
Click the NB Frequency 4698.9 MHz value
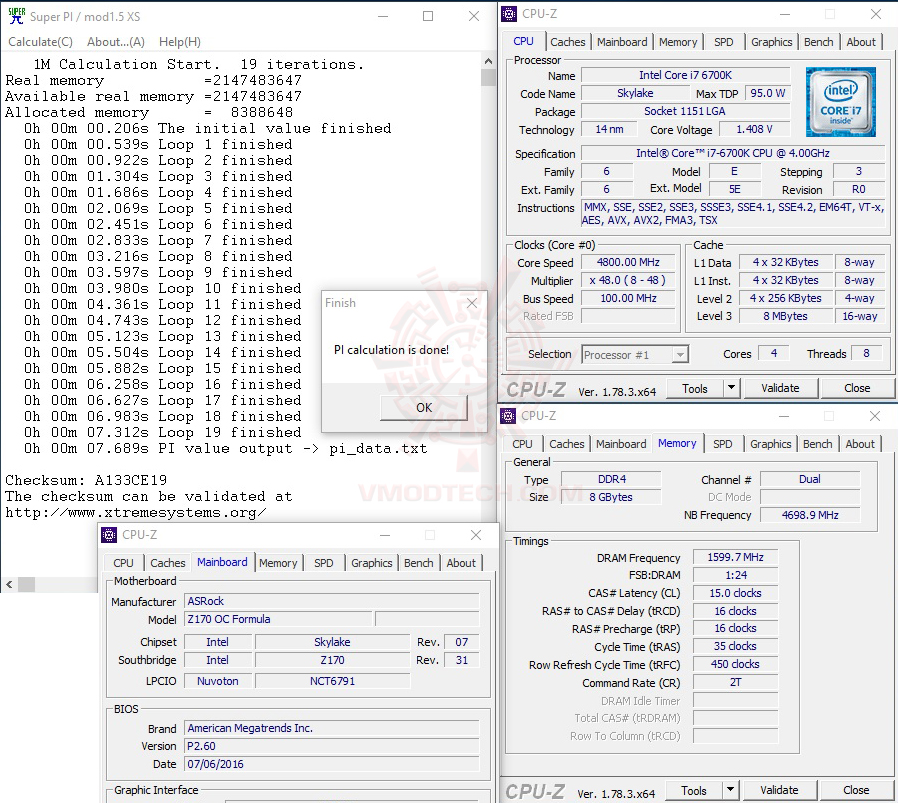point(810,515)
